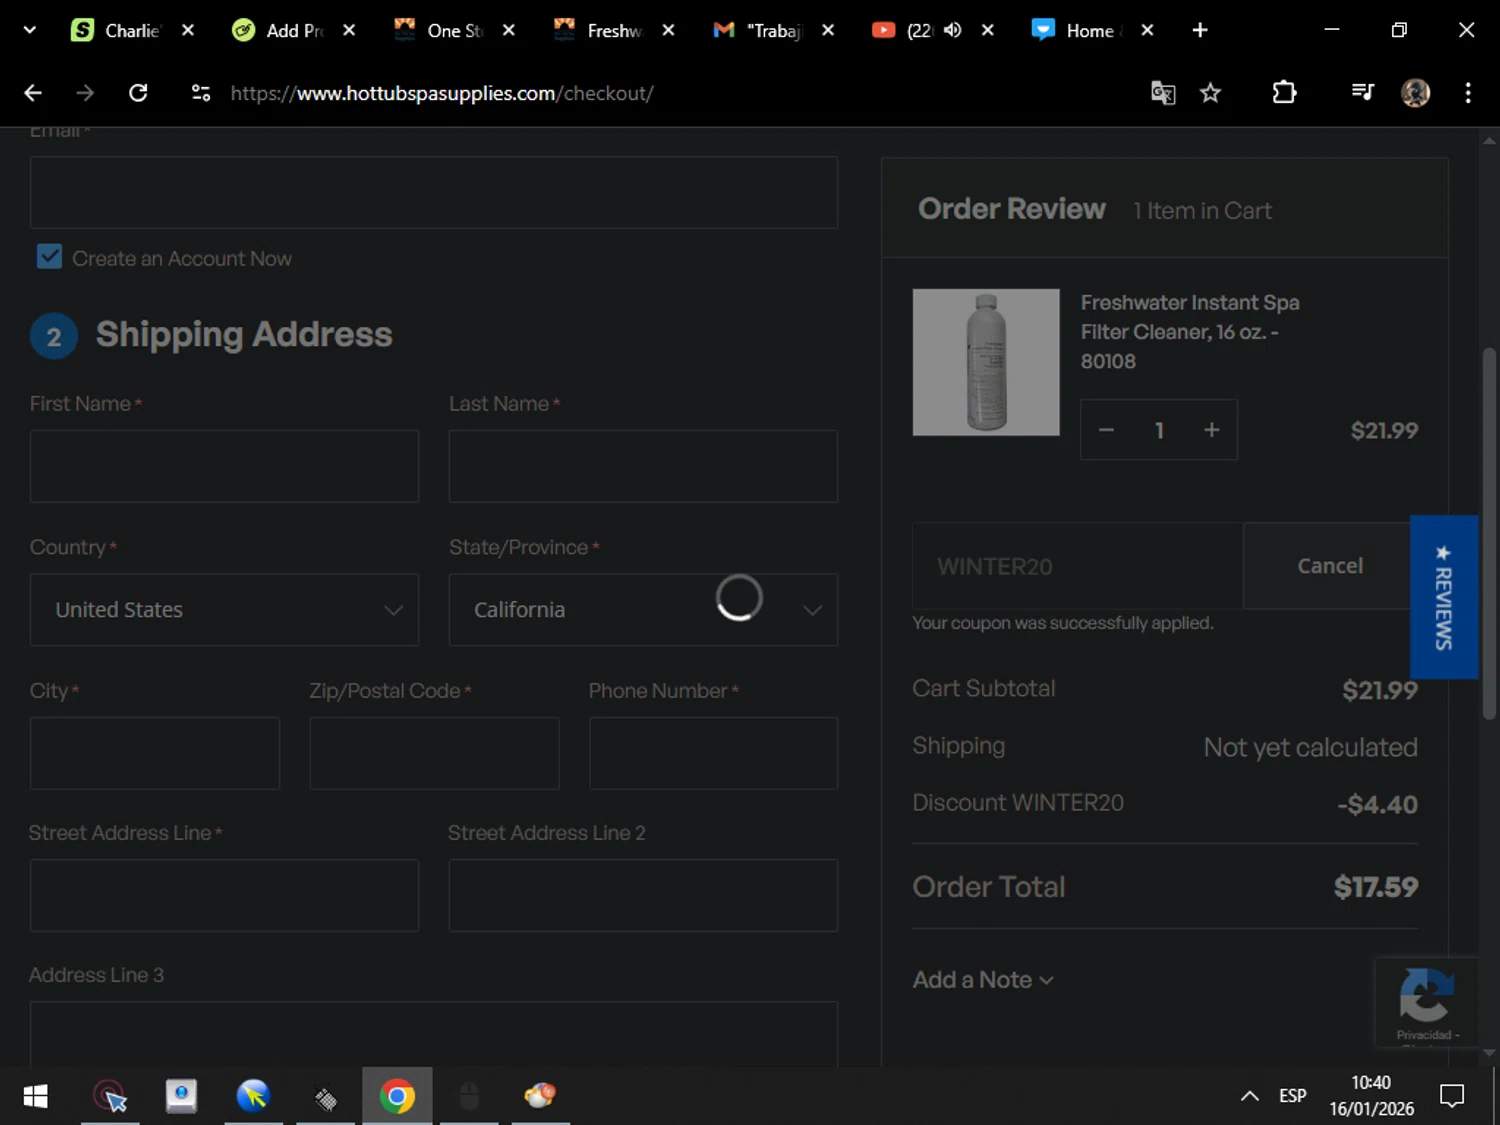This screenshot has height=1125, width=1500.
Task: Go back to the previous page
Action: coord(33,93)
